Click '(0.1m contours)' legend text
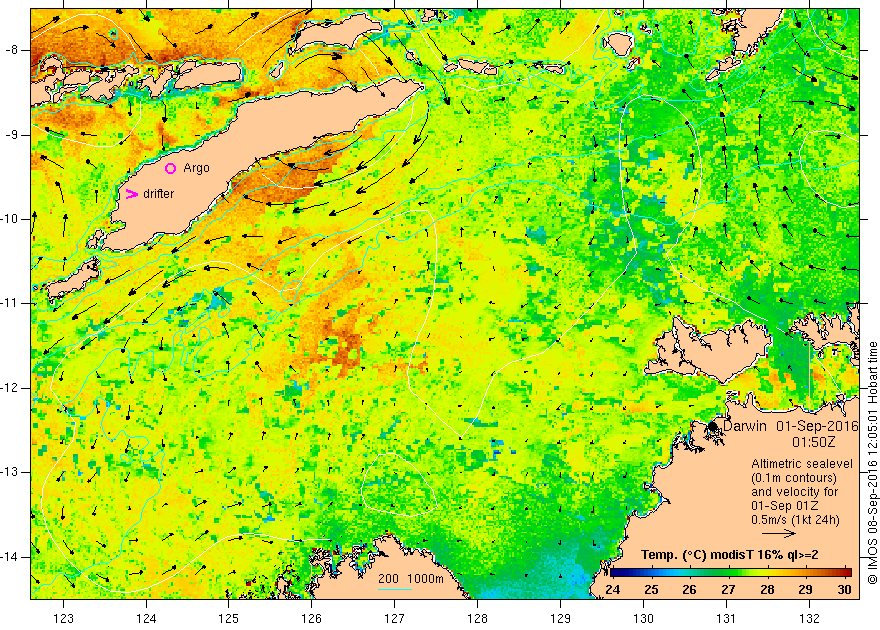Screen dimensions: 880x630 [x=794, y=478]
